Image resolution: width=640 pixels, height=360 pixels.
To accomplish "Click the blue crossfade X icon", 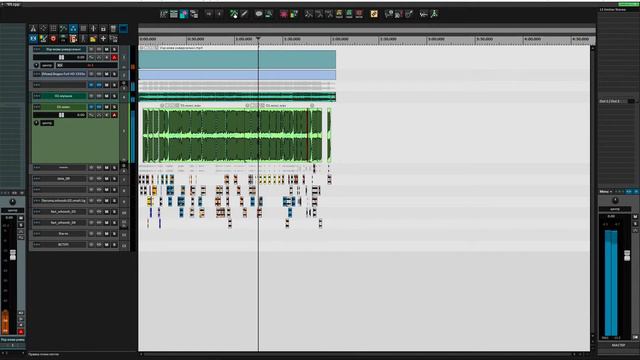I will point(33,38).
